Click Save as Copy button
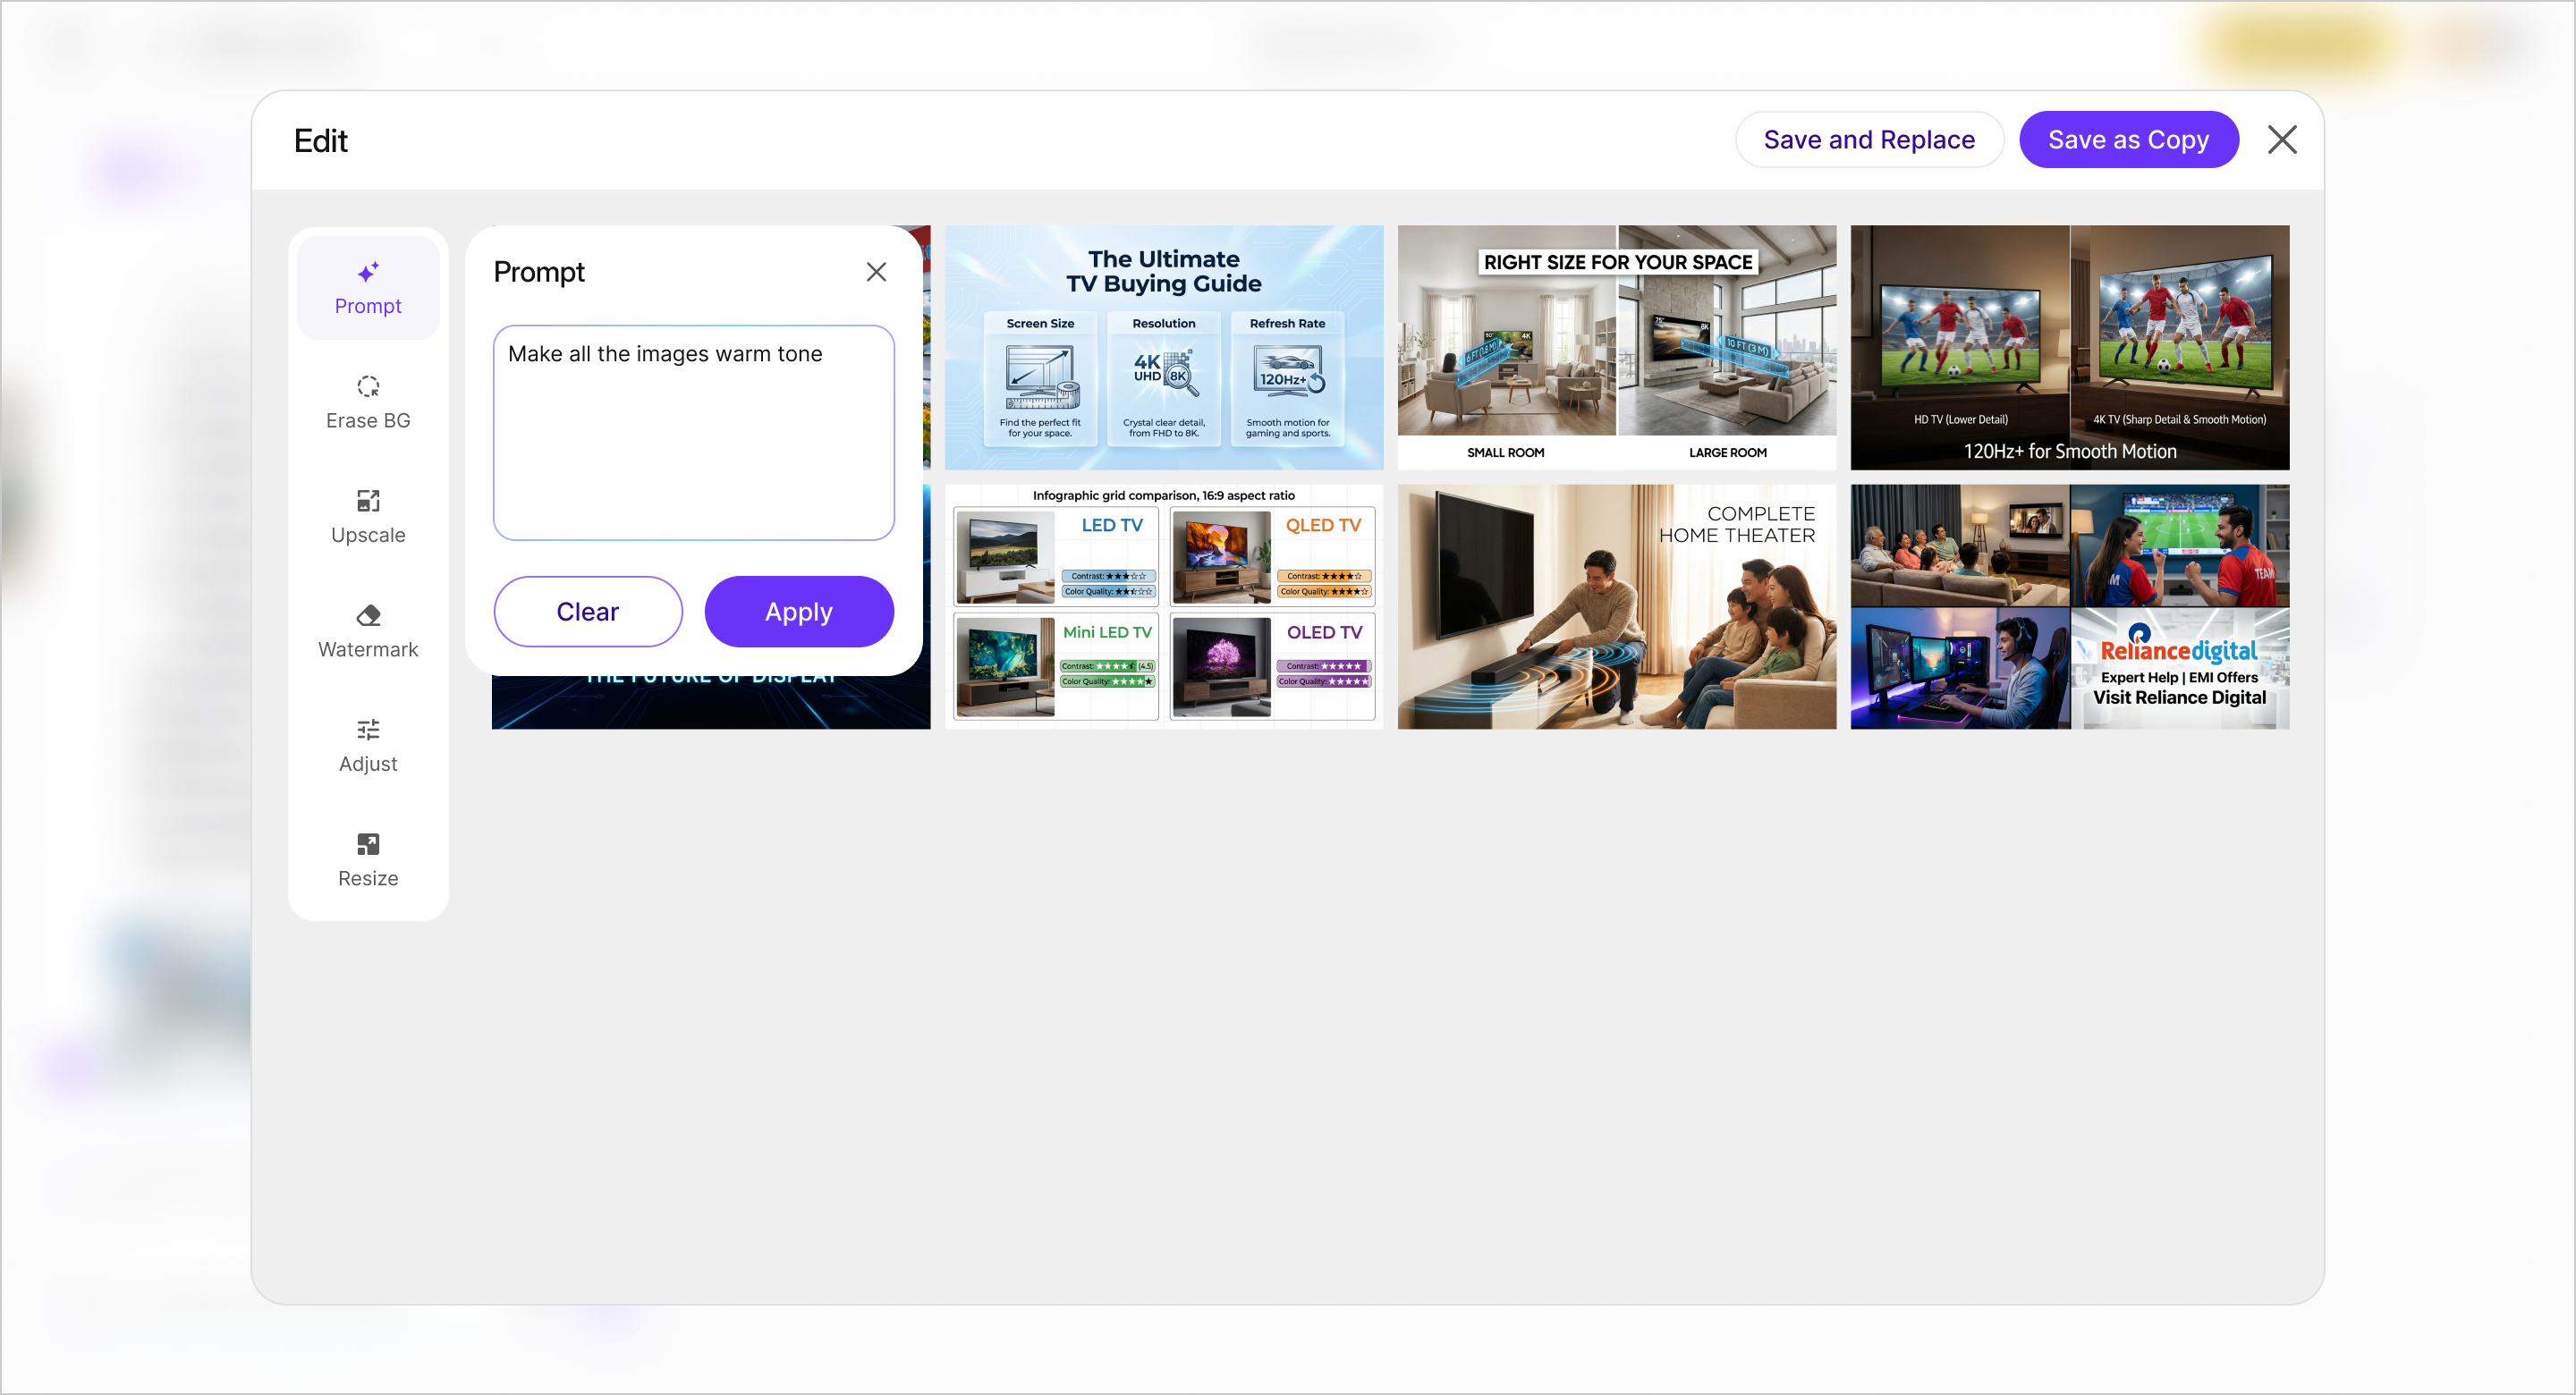 tap(2128, 140)
